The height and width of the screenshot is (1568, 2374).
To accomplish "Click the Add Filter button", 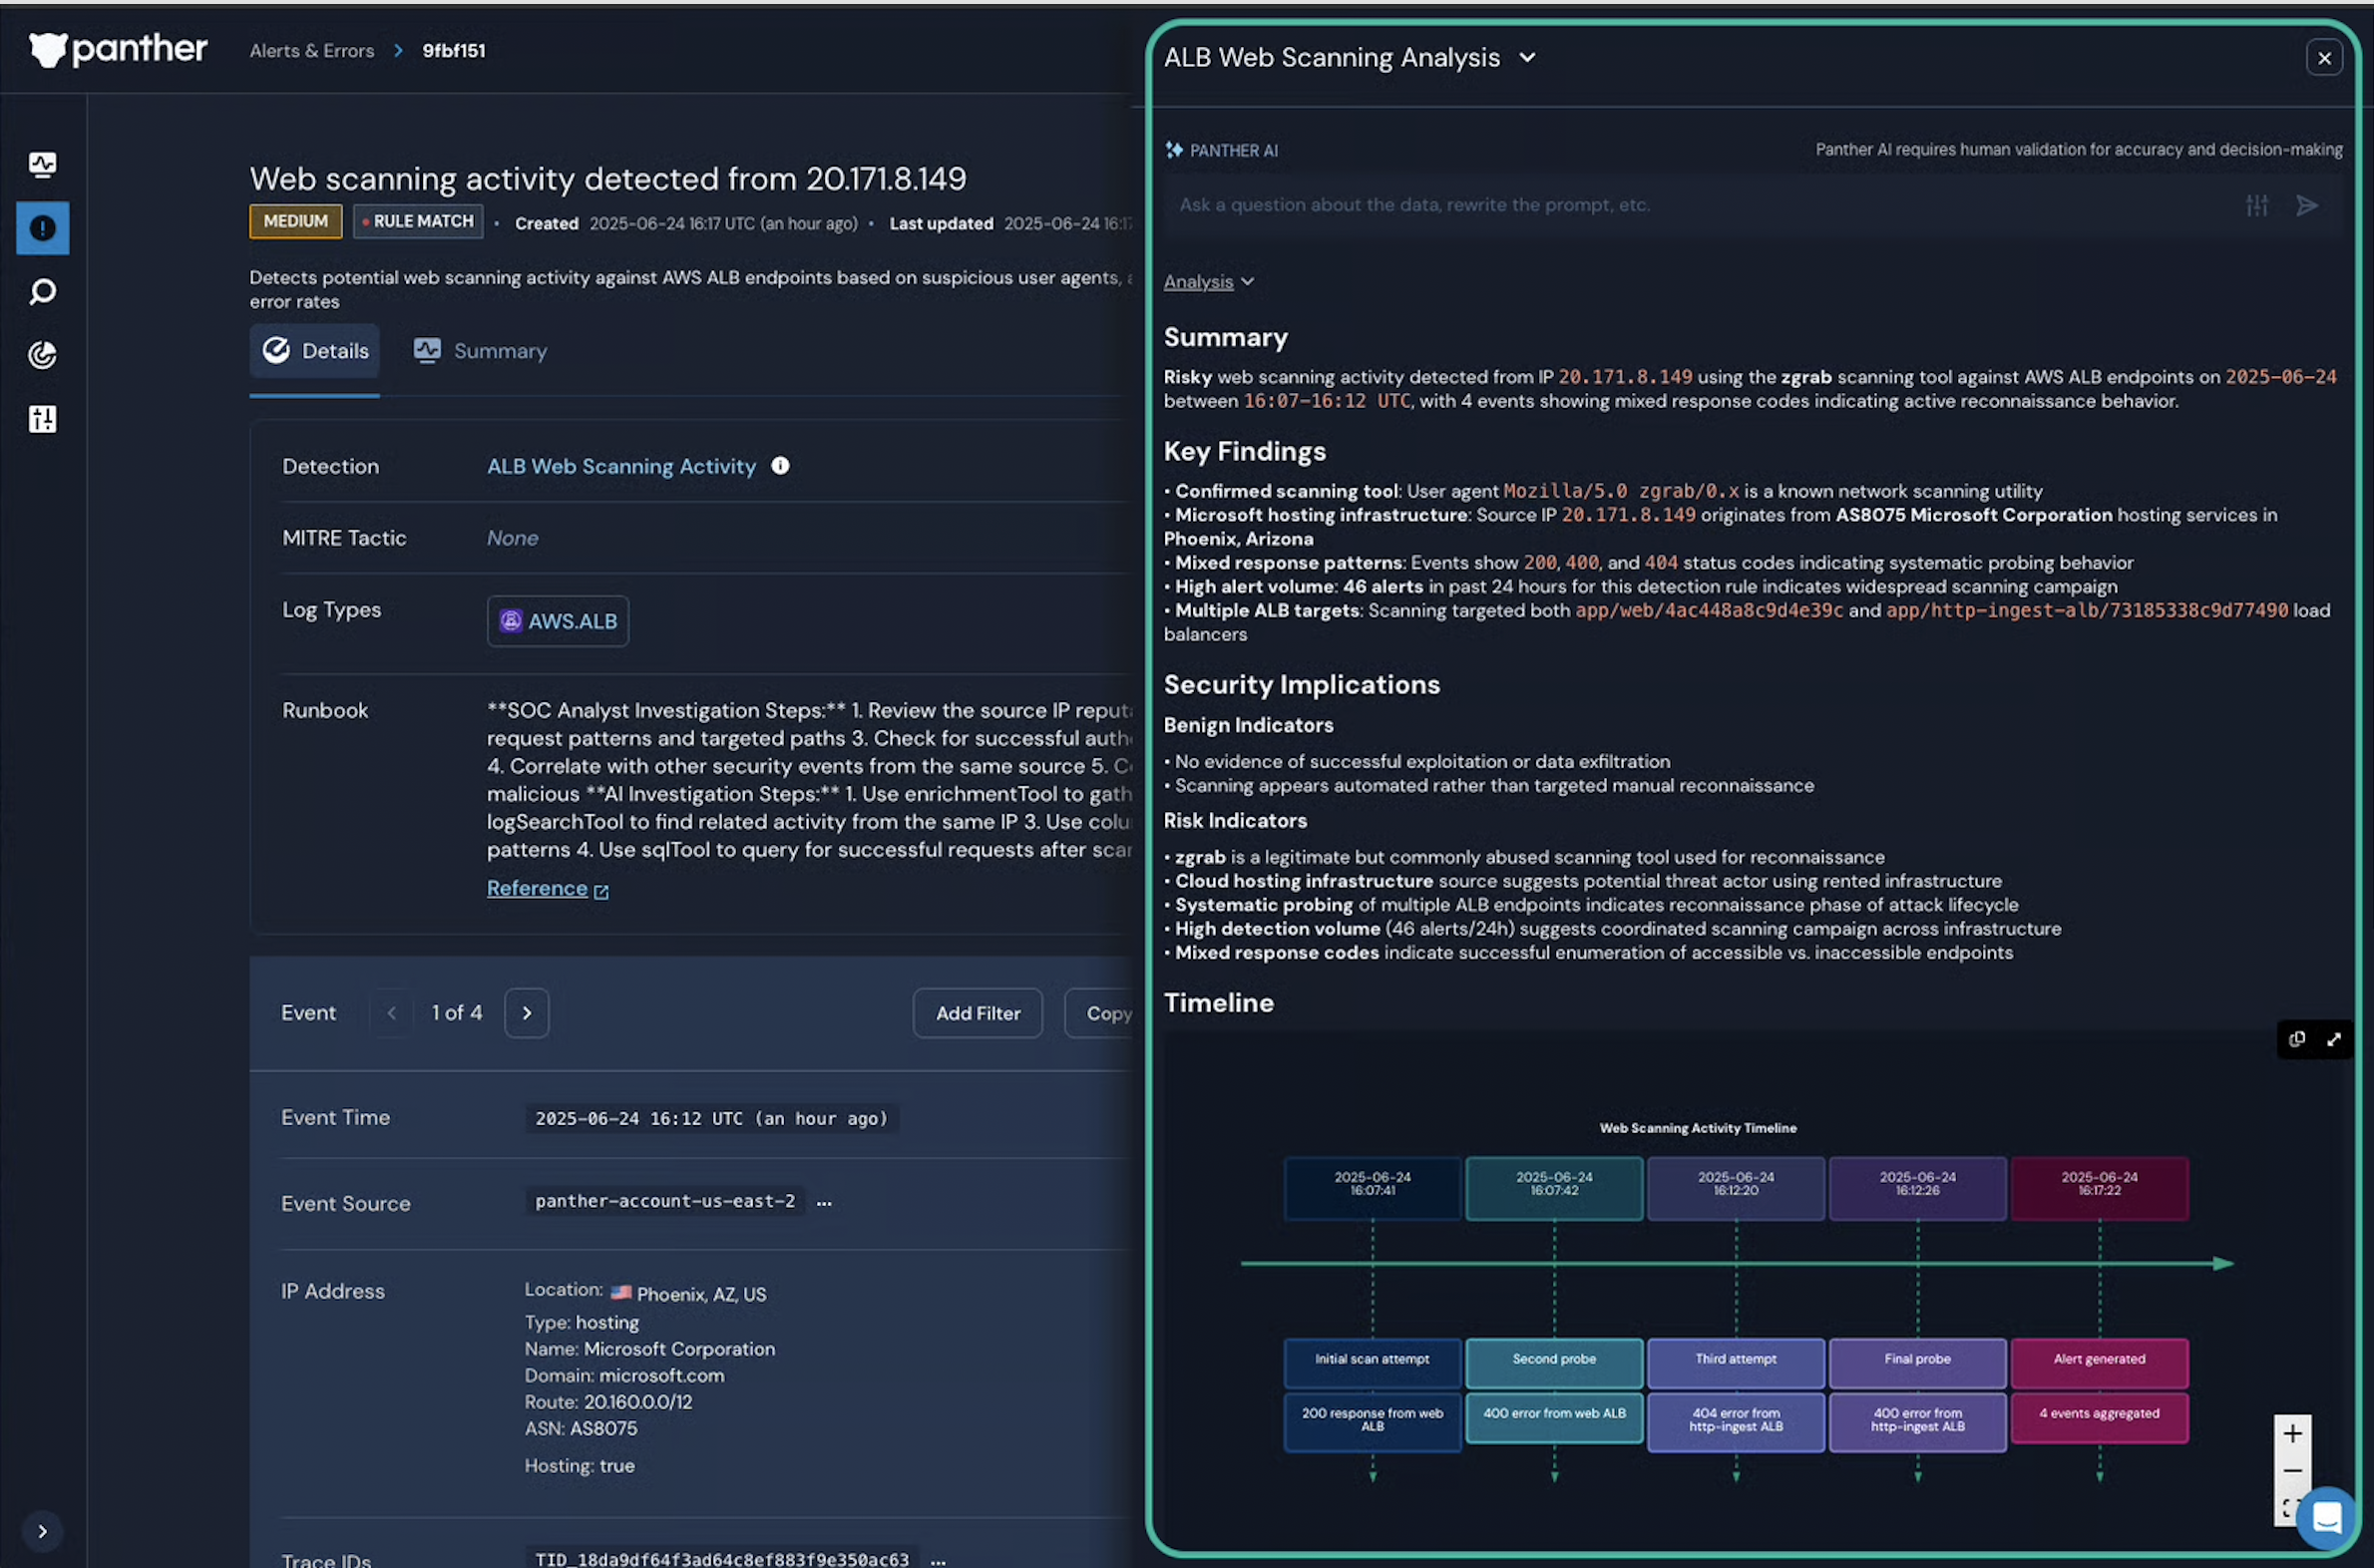I will tap(977, 1013).
